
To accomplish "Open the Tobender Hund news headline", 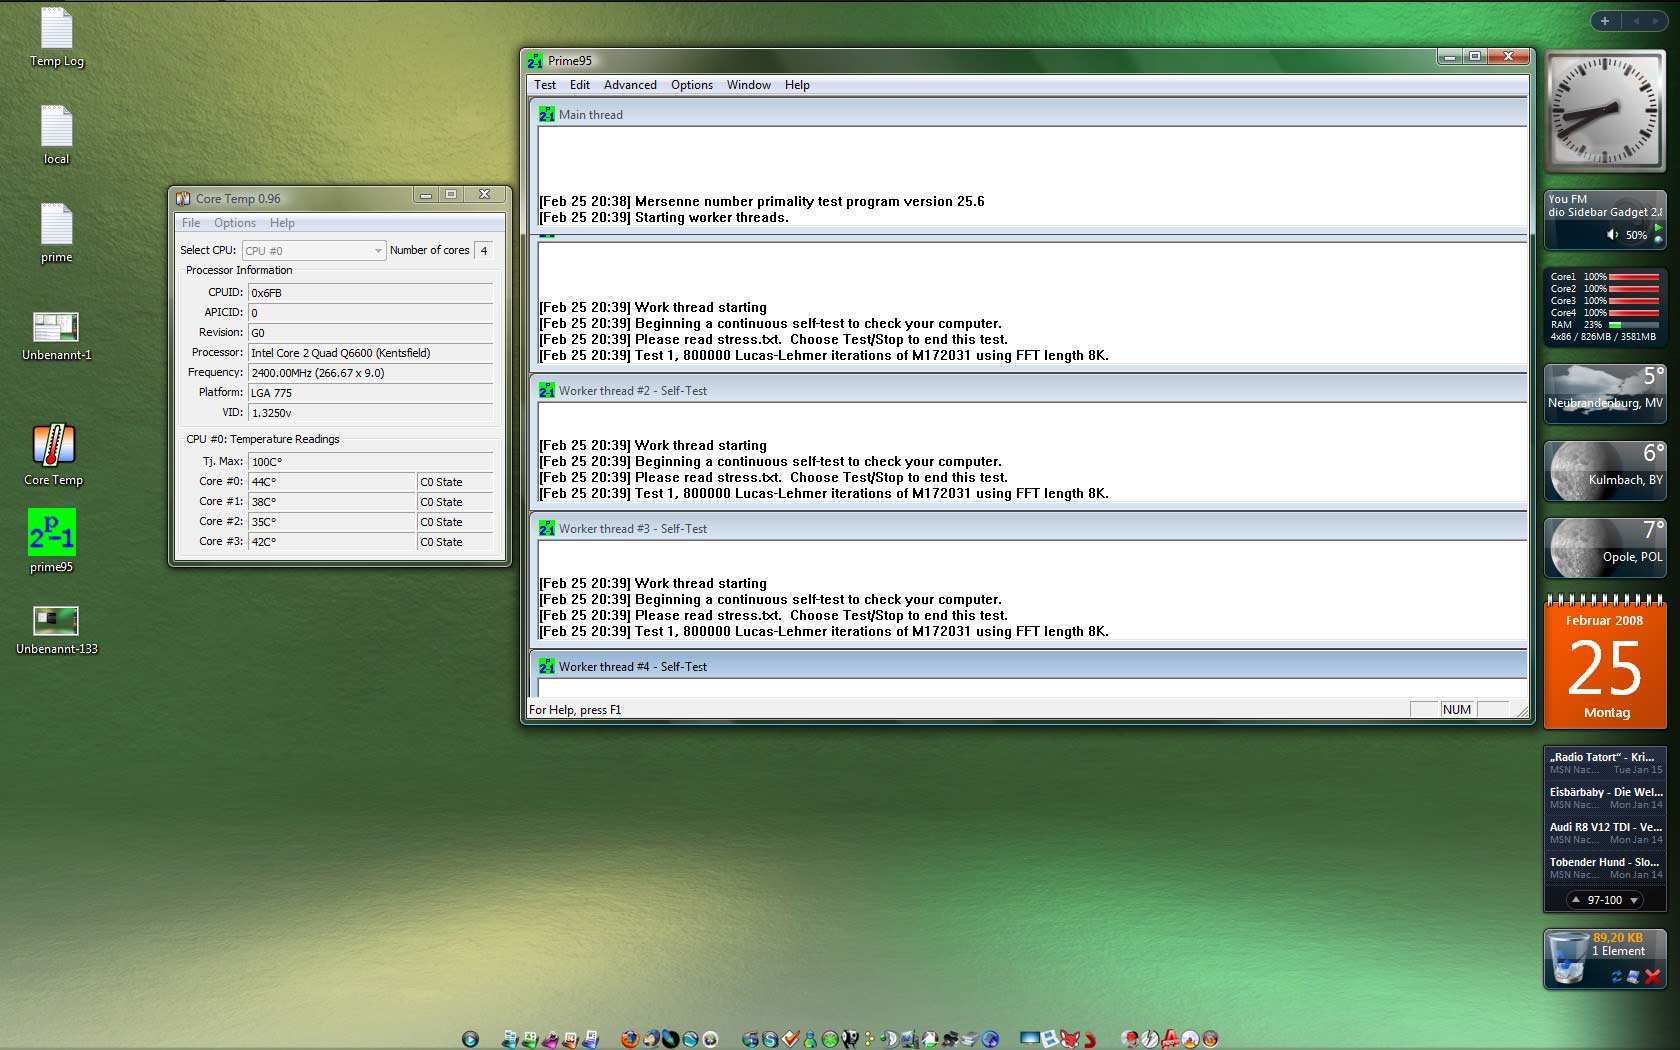I will click(1606, 868).
